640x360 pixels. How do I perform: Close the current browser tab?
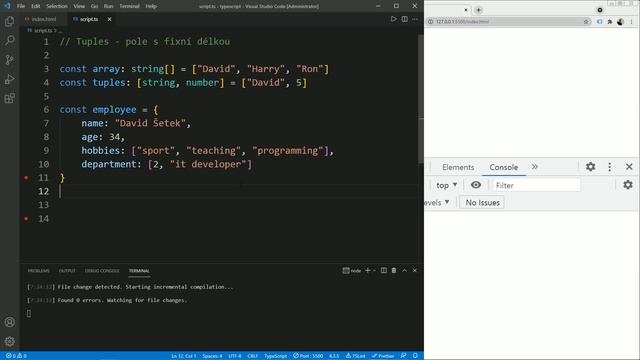[466, 10]
